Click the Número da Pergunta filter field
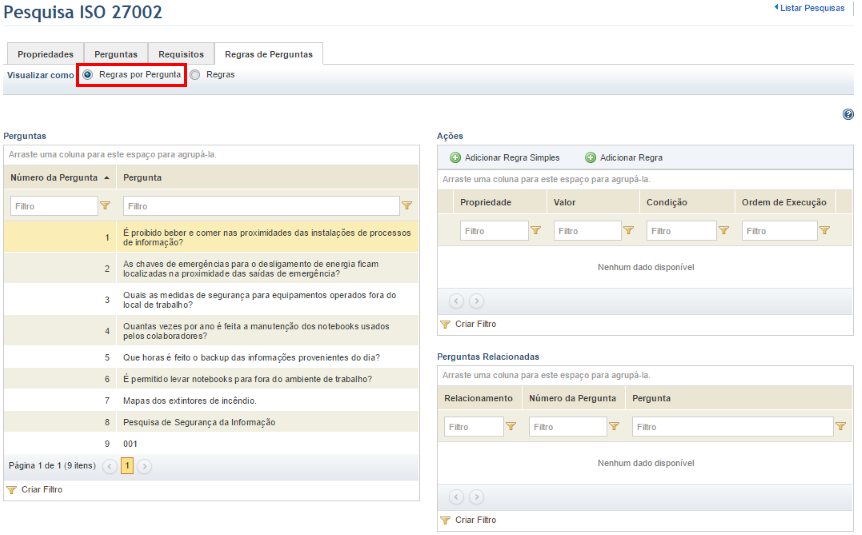The image size is (862, 535). [54, 206]
